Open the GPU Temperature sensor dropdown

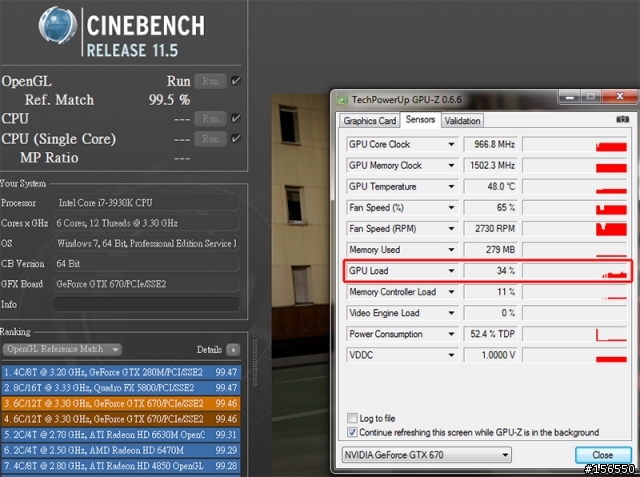pyautogui.click(x=451, y=186)
